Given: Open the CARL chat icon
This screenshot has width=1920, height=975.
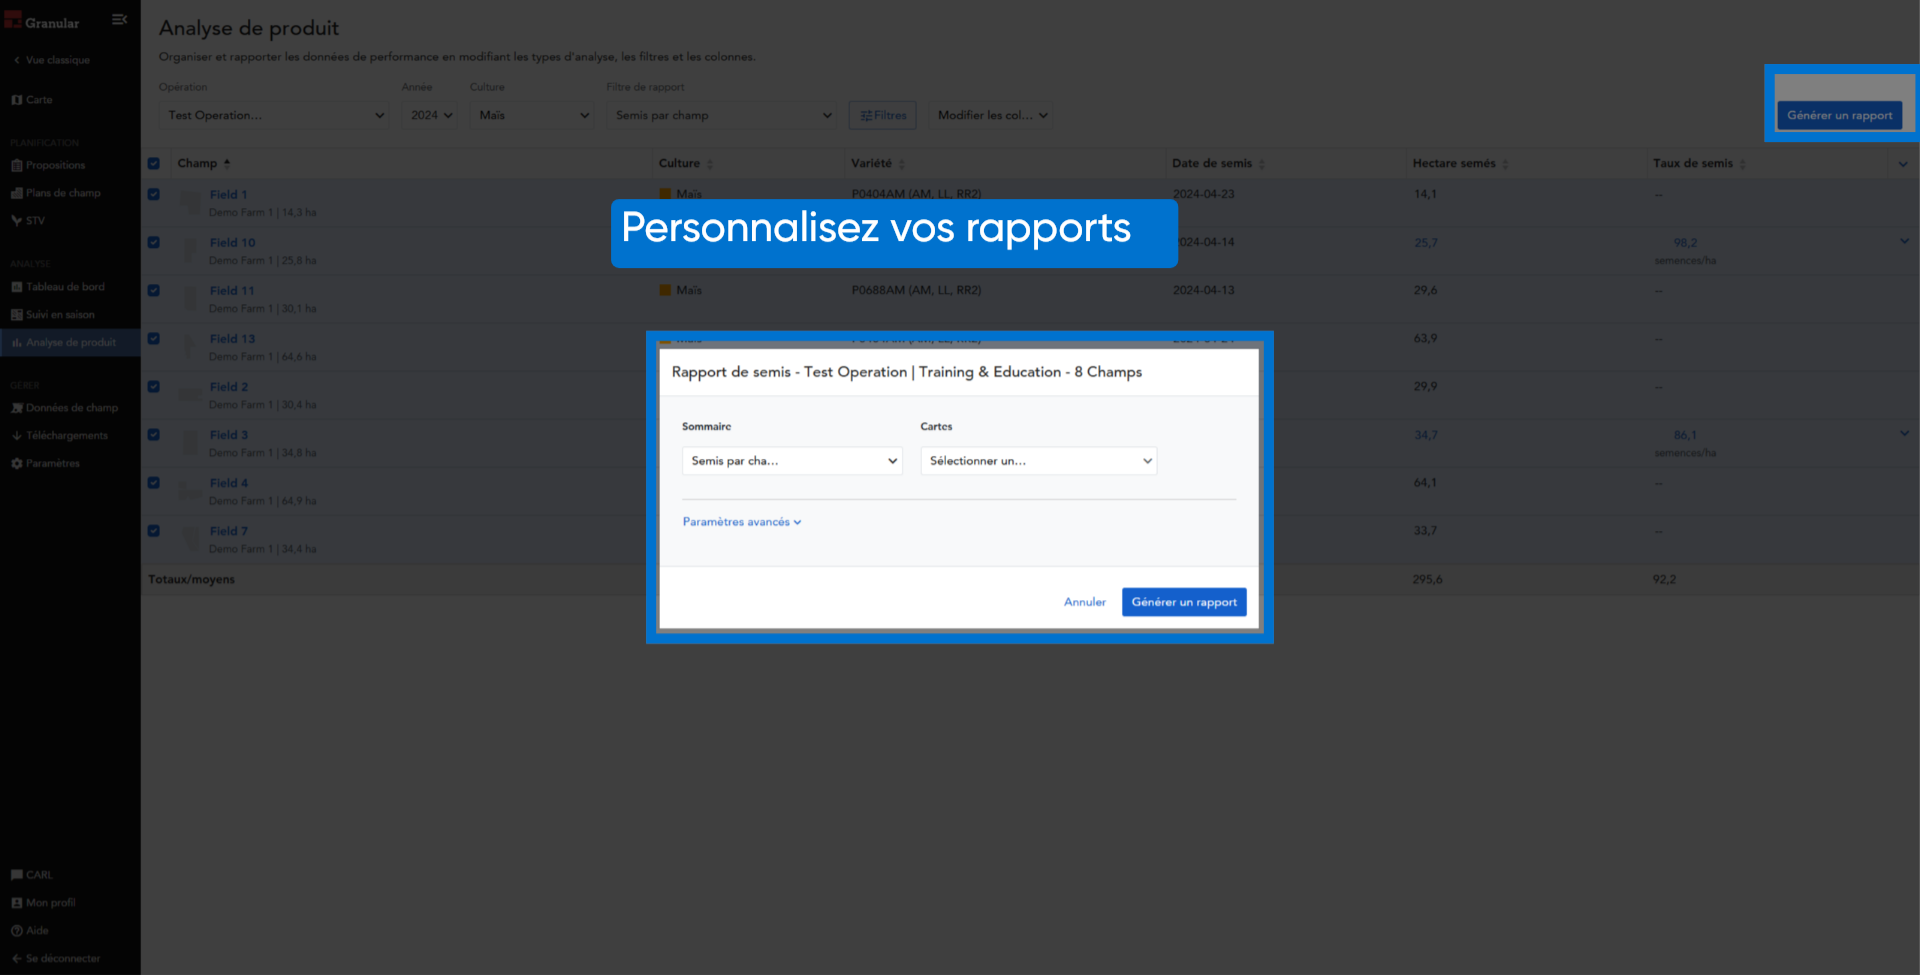Looking at the screenshot, I should click(17, 875).
